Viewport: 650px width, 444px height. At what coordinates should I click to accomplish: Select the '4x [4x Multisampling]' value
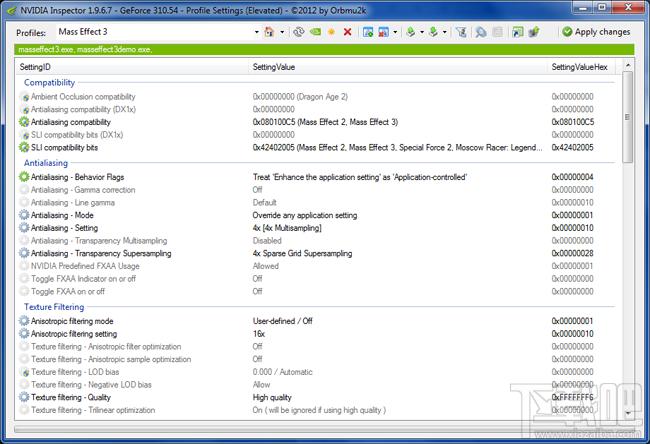[287, 228]
